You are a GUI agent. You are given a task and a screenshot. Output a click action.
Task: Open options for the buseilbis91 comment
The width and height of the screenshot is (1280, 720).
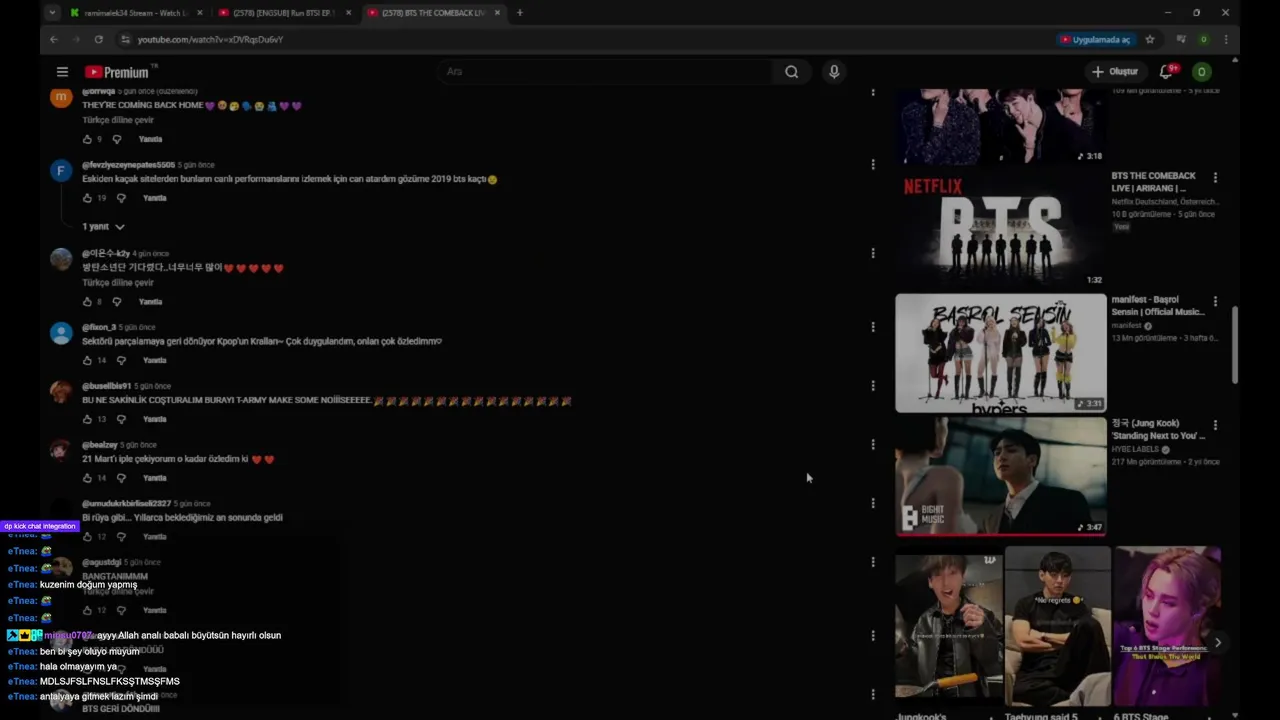click(x=873, y=386)
